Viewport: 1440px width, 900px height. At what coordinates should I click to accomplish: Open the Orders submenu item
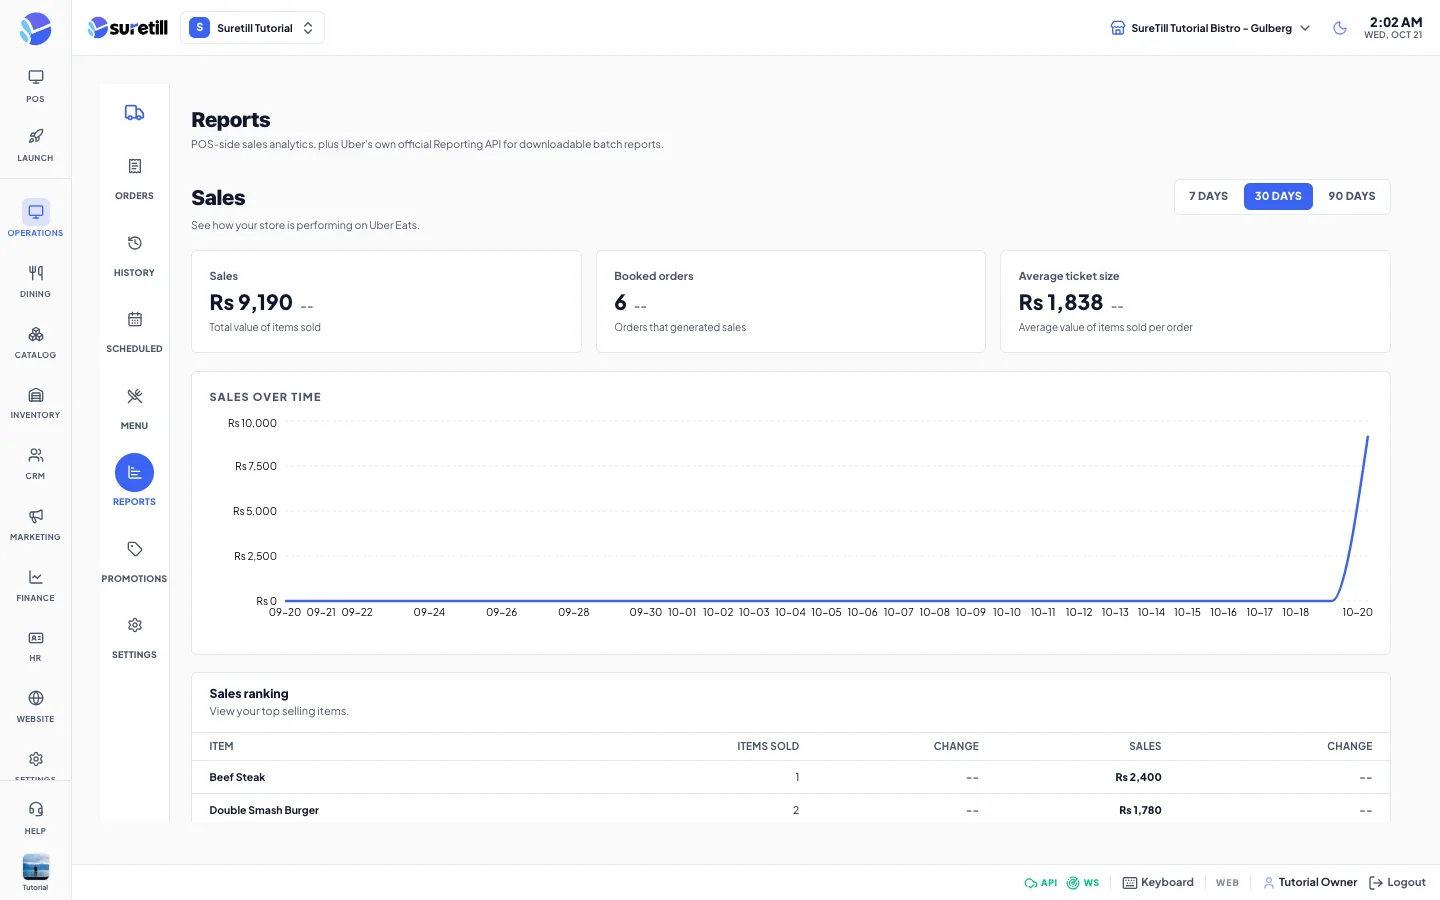coord(134,178)
